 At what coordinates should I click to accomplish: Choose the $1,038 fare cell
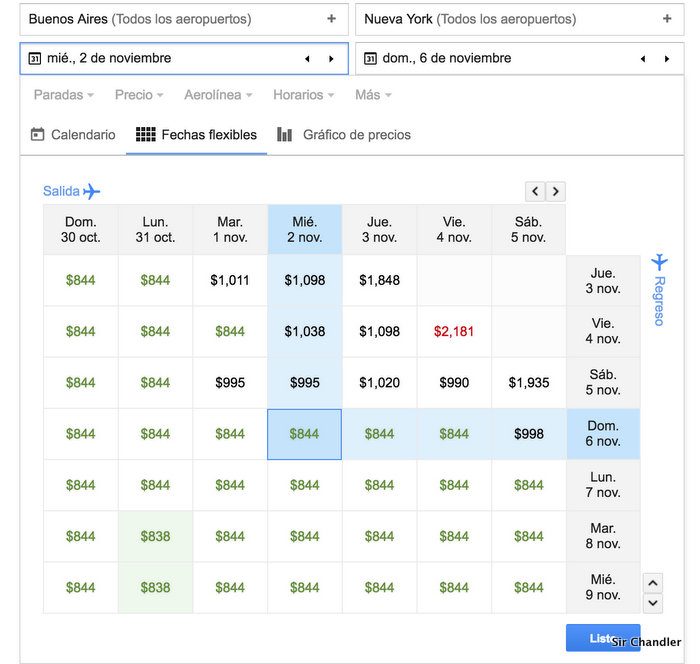pos(305,331)
